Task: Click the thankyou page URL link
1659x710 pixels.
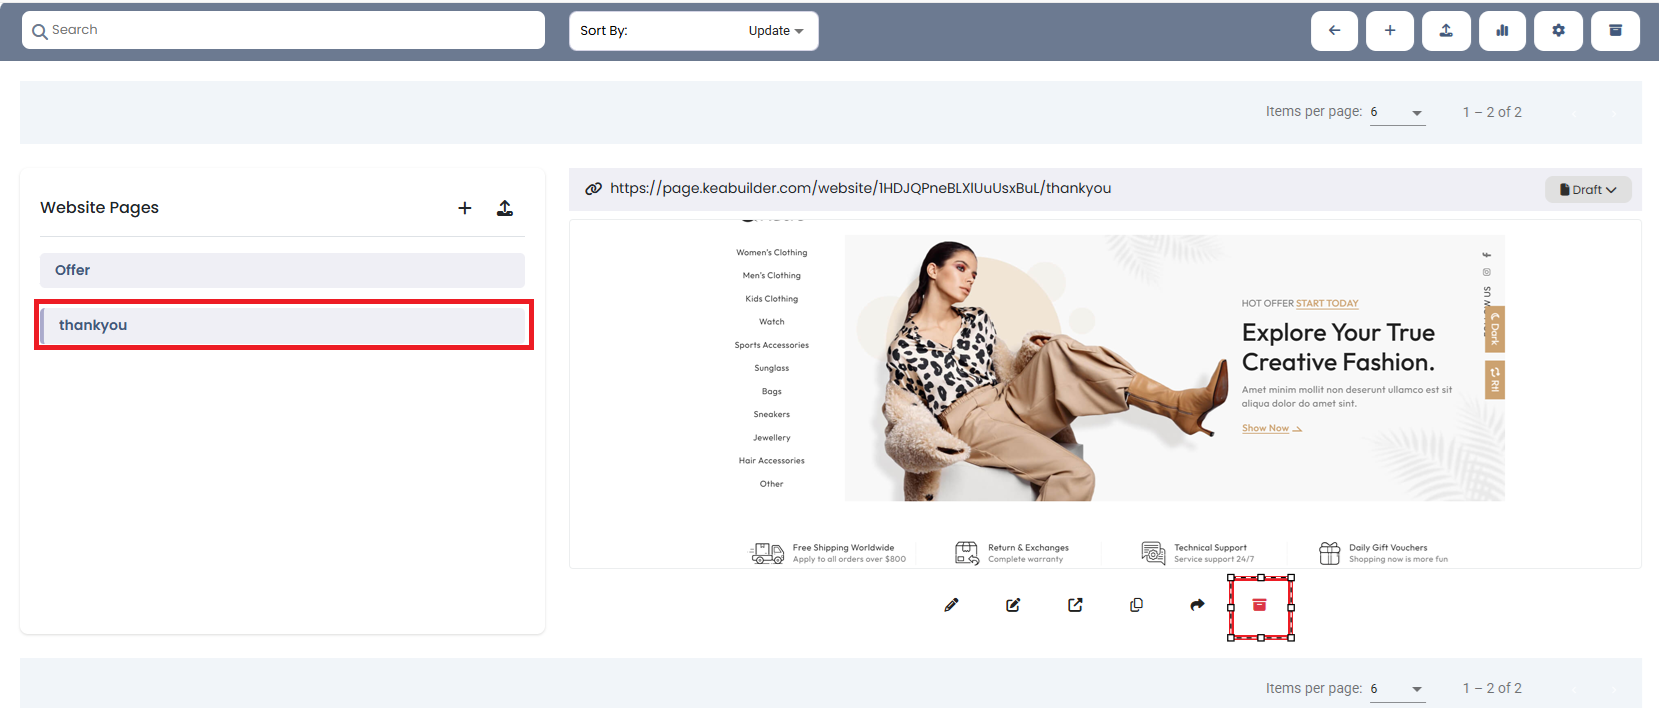Action: tap(860, 188)
